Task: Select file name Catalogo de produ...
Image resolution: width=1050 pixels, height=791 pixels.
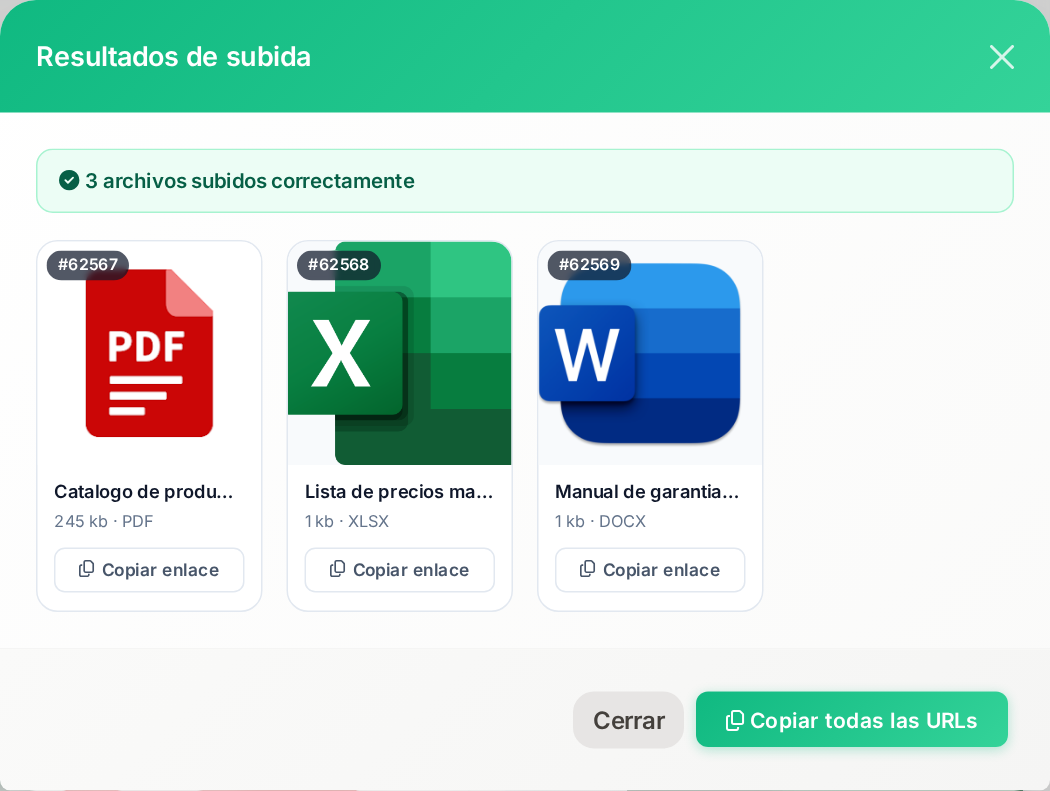Action: coord(143,492)
